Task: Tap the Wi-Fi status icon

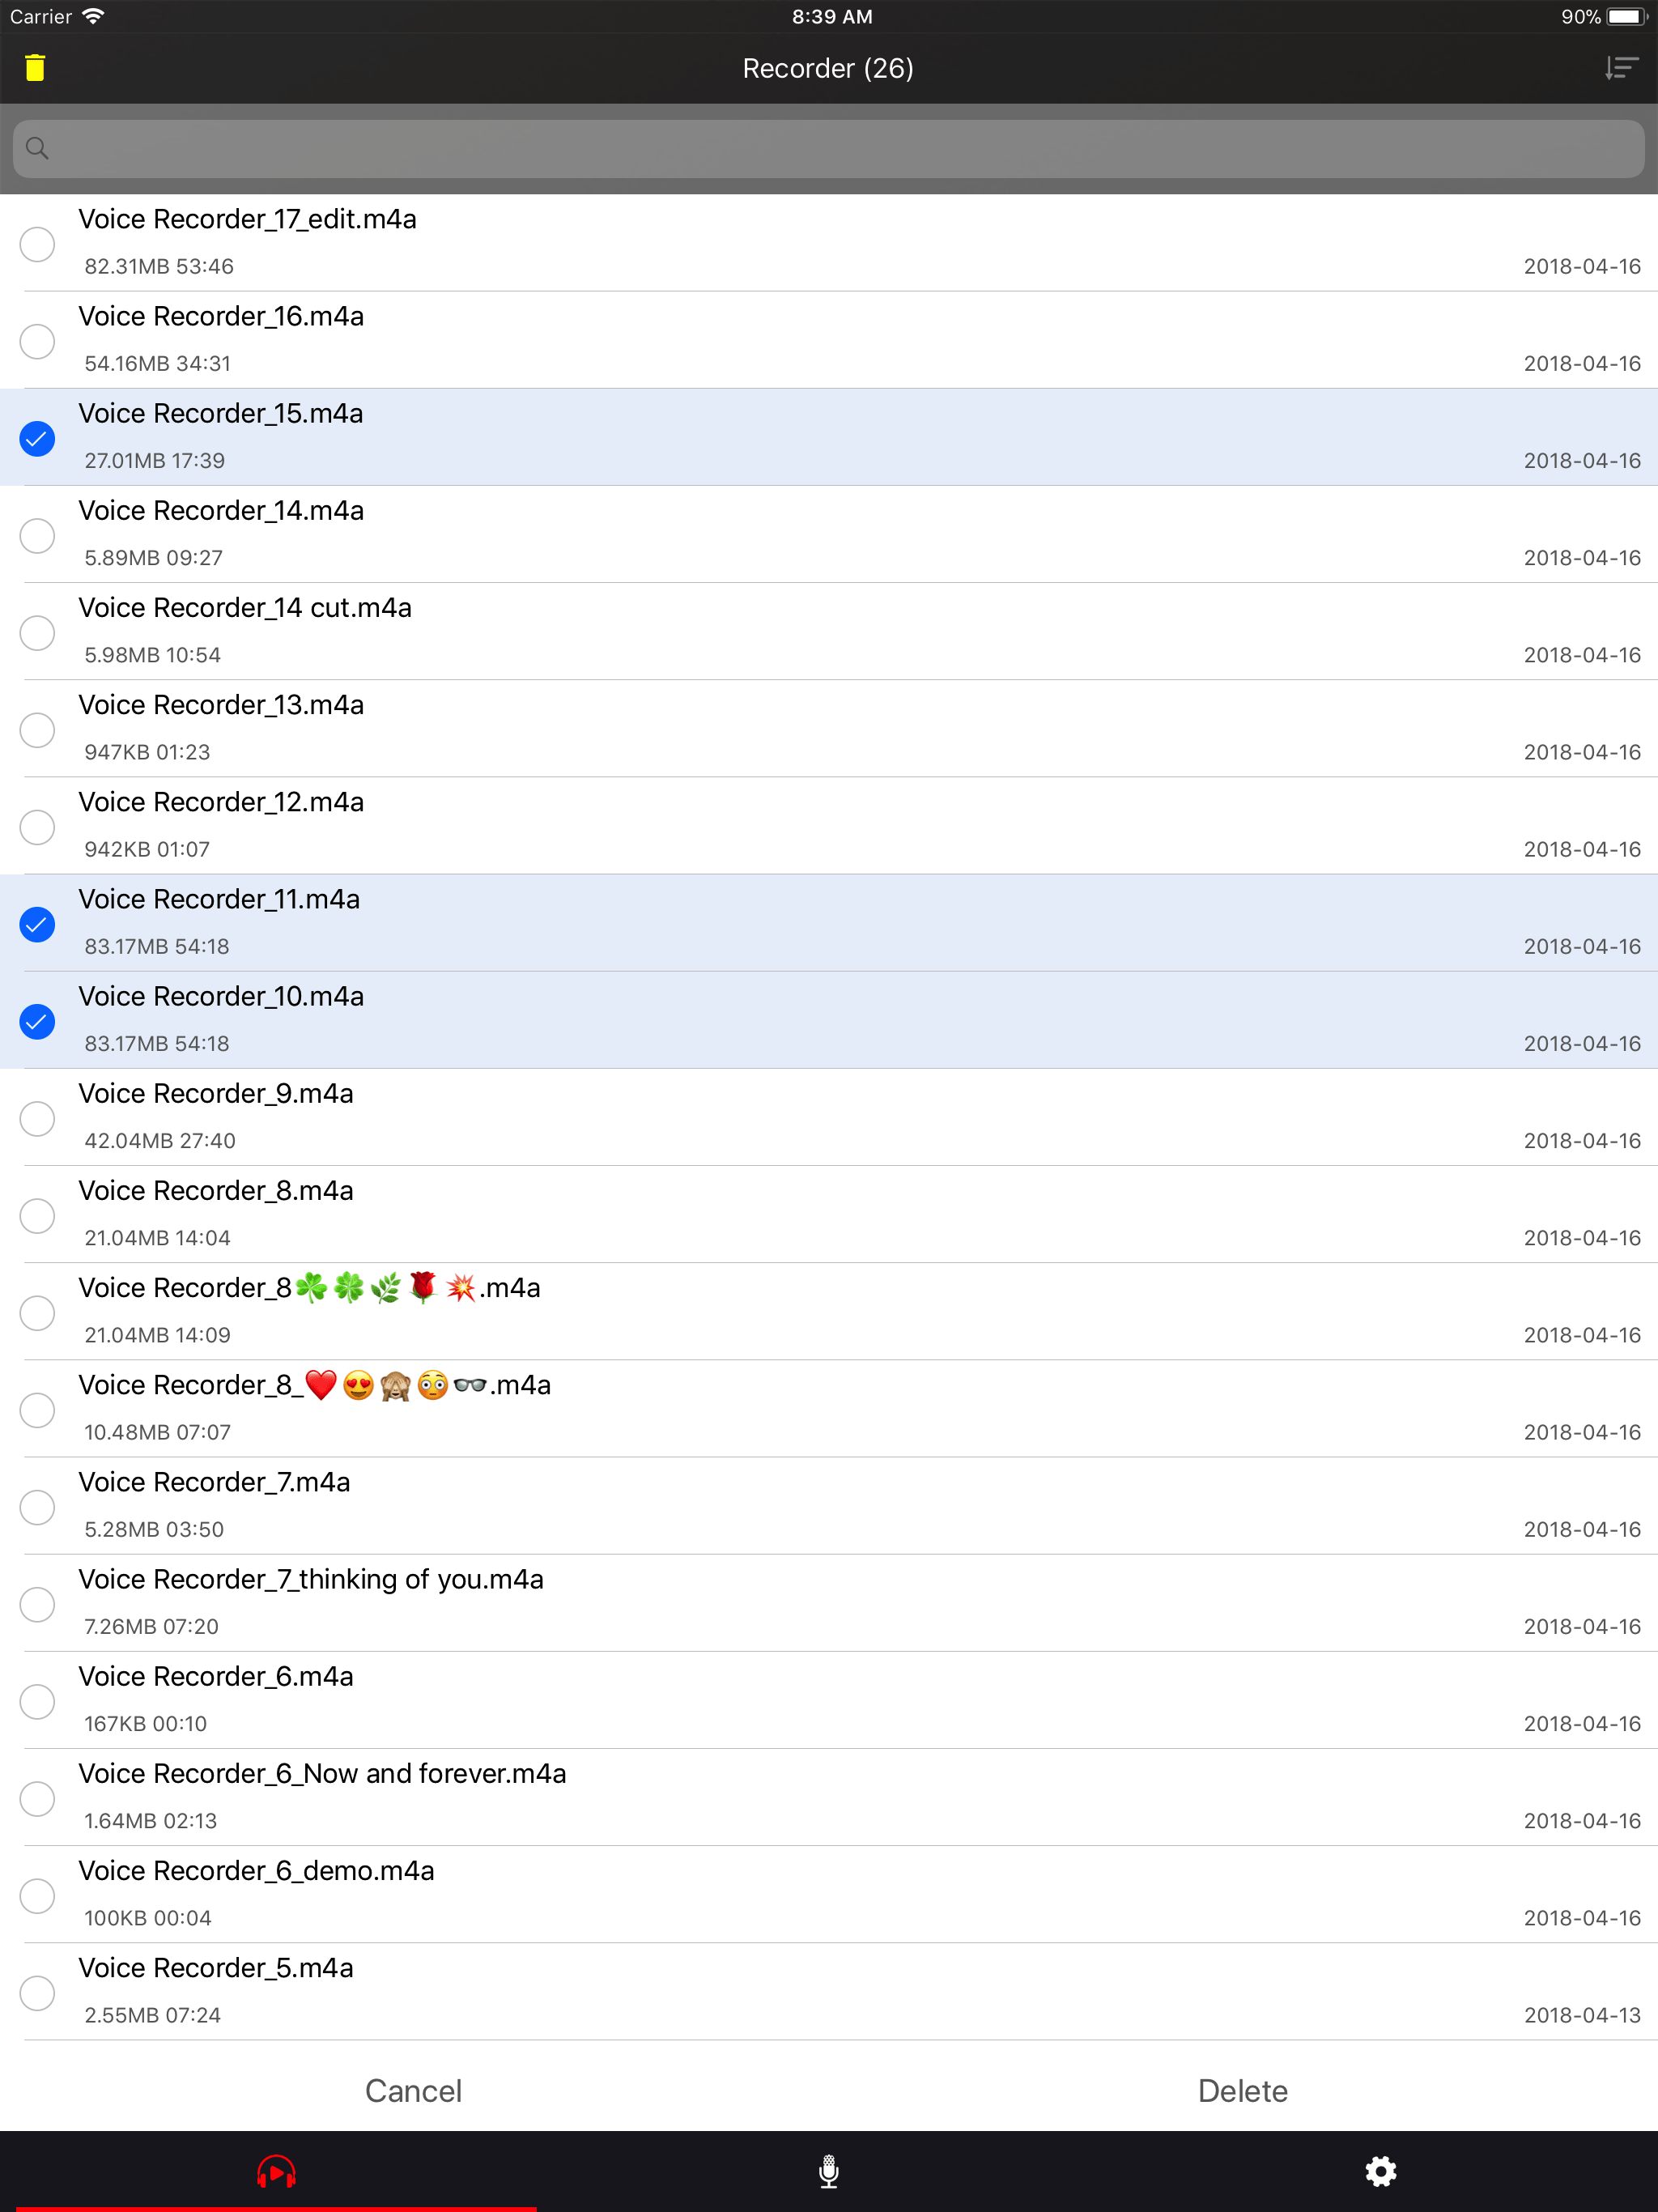Action: click(93, 15)
